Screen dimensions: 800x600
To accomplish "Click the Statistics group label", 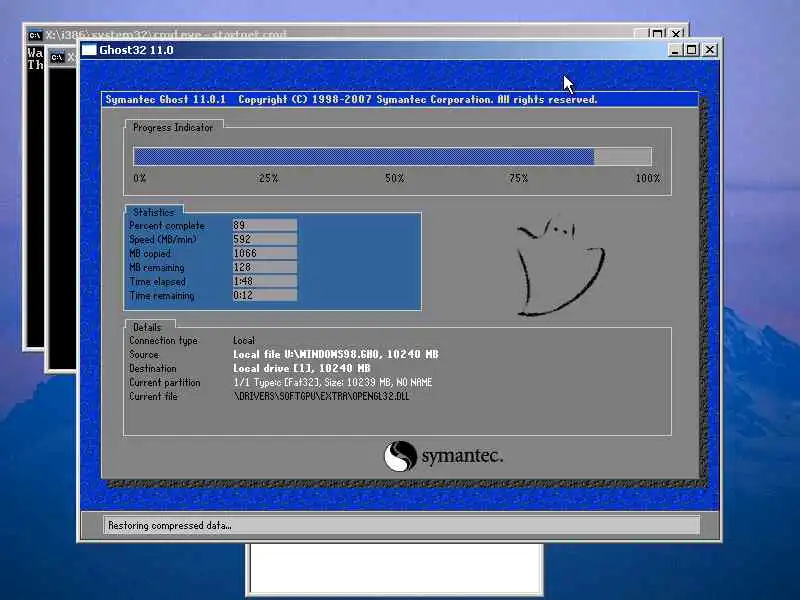I will click(x=154, y=212).
